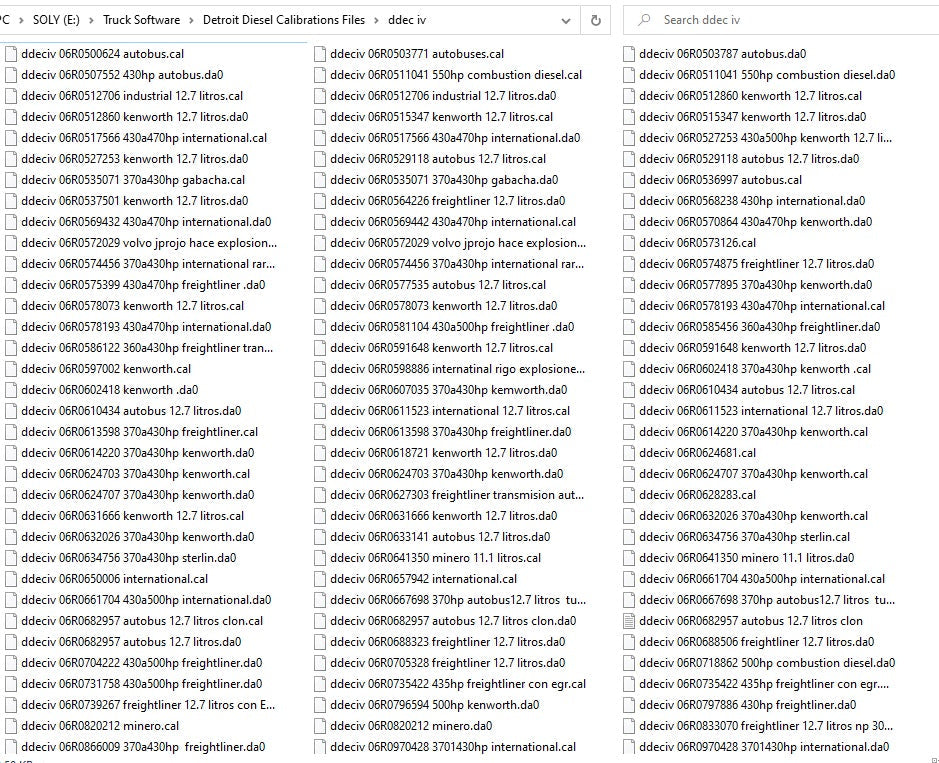939x763 pixels.
Task: Select the text document icon for 06R0682957 autobus clon
Action: pos(629,621)
